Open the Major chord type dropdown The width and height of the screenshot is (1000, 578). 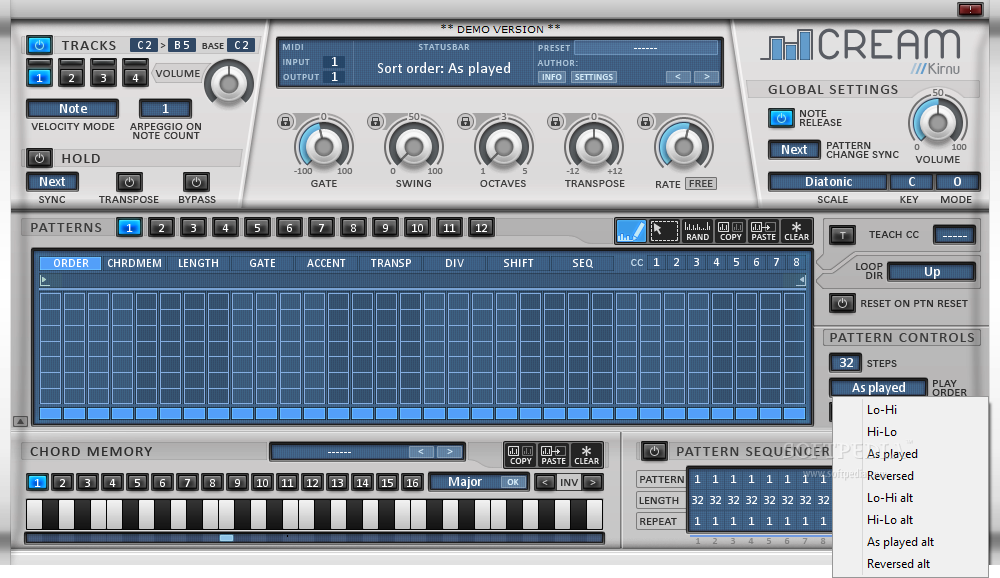click(465, 482)
